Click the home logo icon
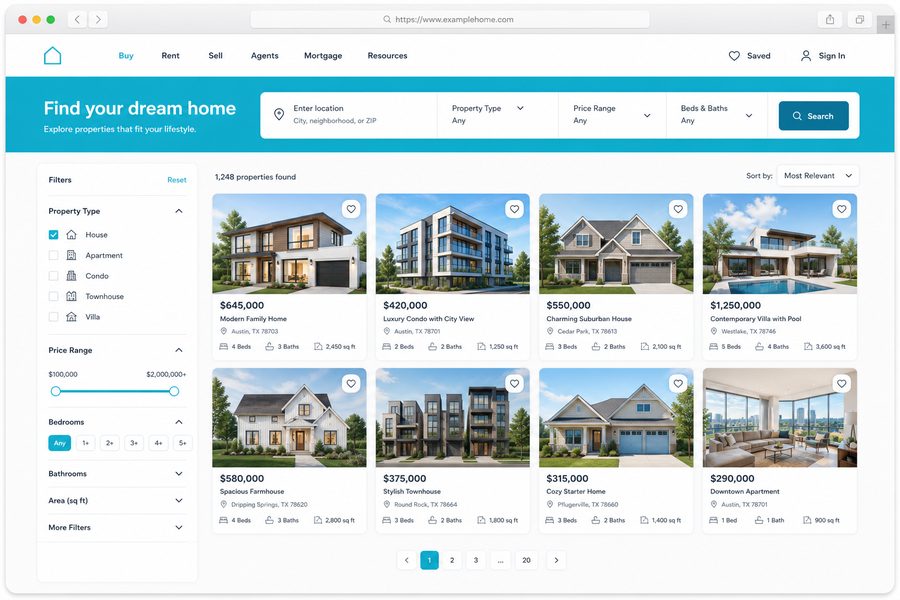900x600 pixels. (x=52, y=56)
